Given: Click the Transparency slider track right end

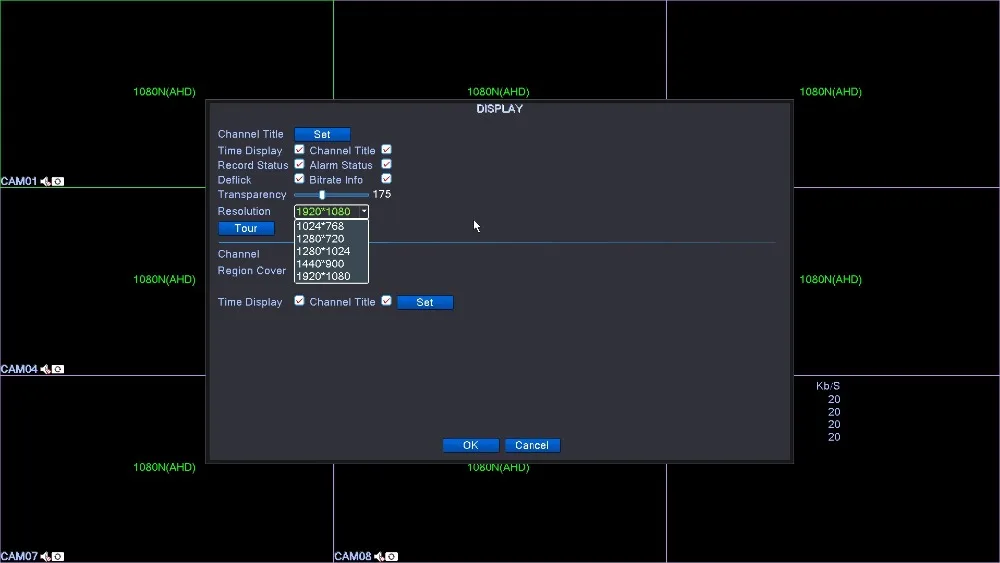Looking at the screenshot, I should [366, 195].
